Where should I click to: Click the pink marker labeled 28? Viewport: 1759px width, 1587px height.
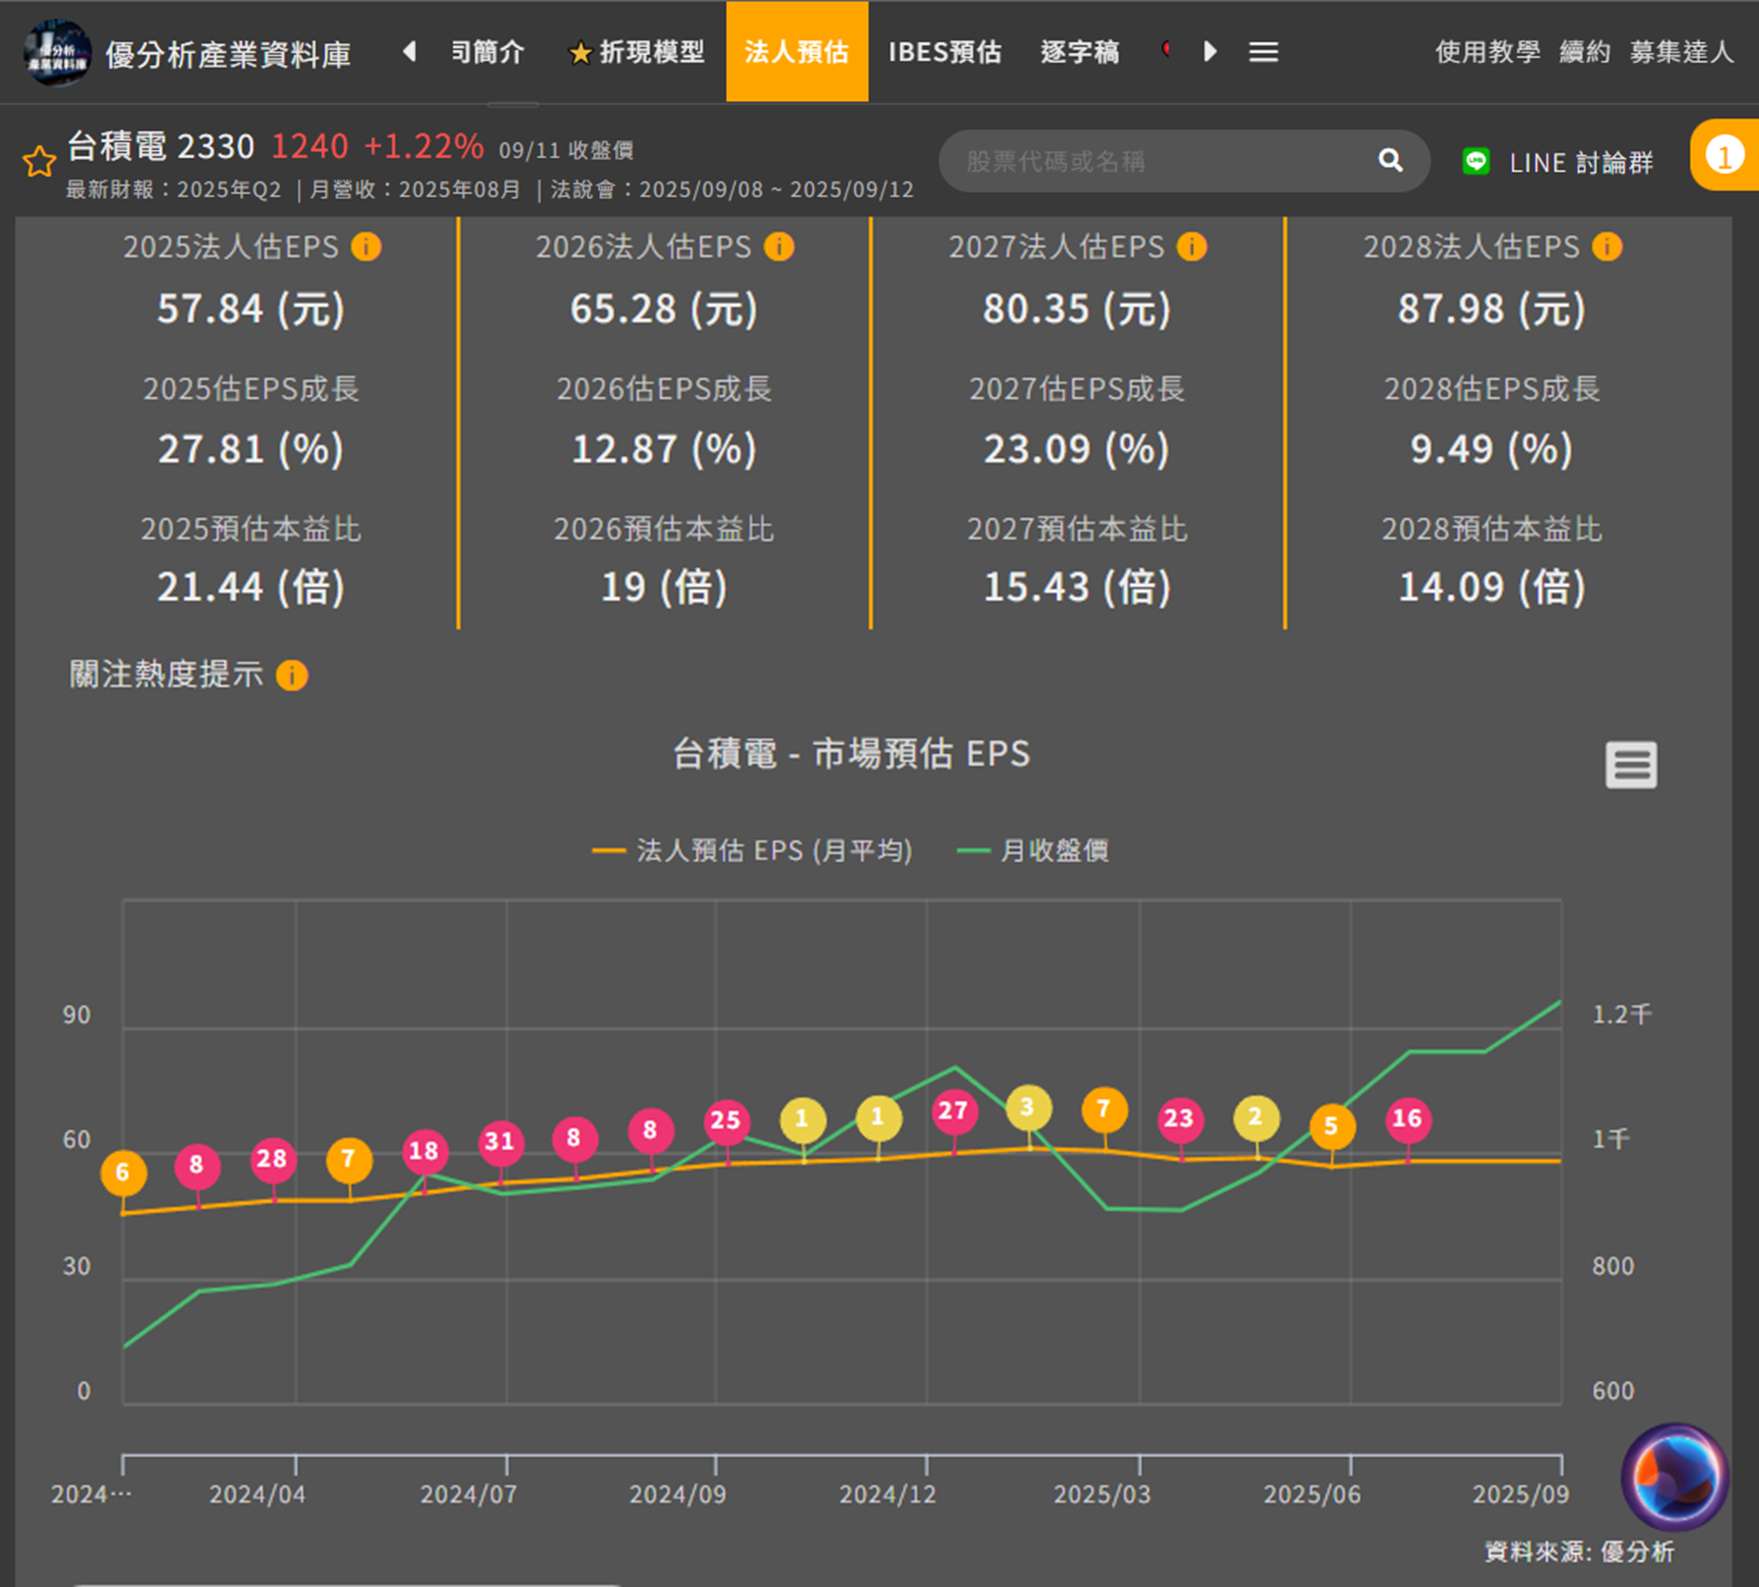[x=272, y=1159]
